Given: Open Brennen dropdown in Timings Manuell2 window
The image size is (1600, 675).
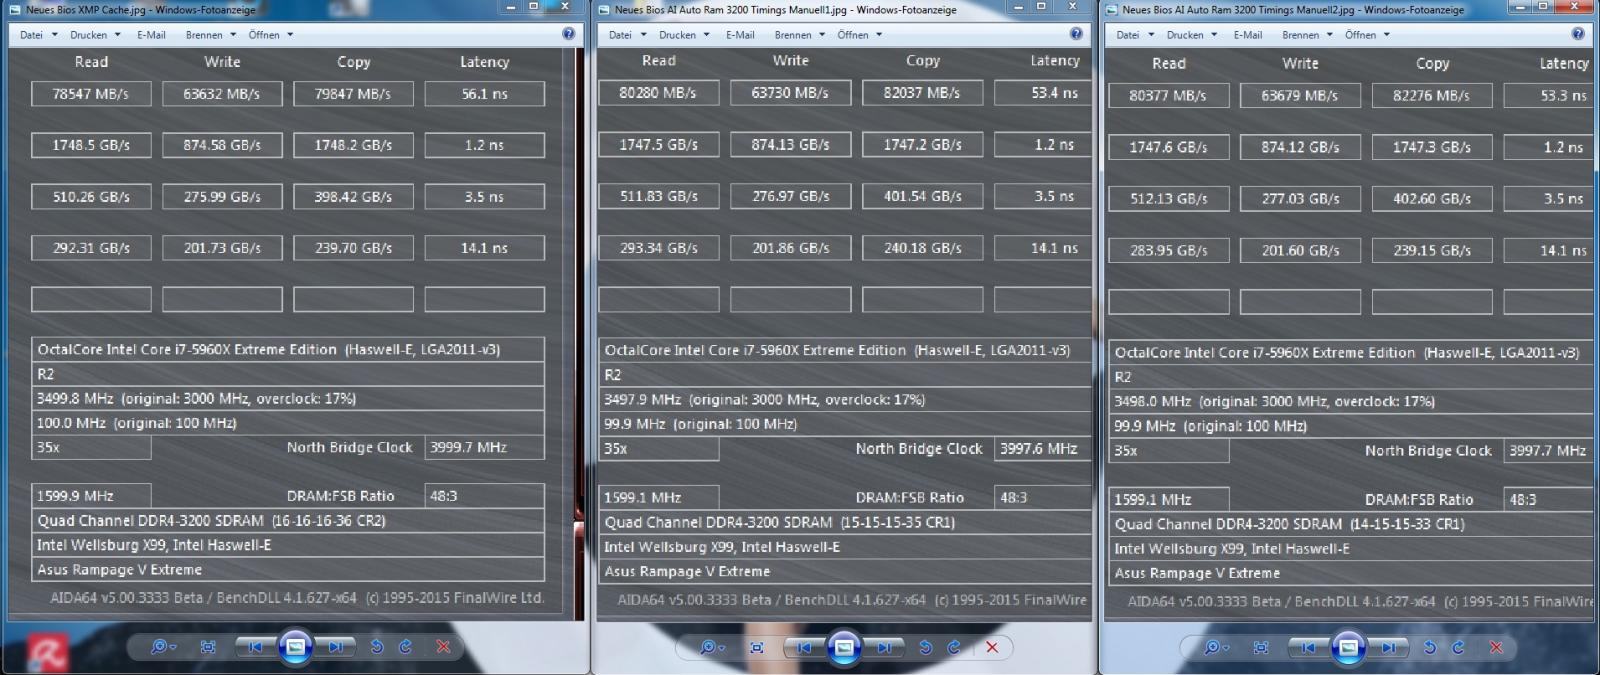Looking at the screenshot, I should click(1307, 35).
